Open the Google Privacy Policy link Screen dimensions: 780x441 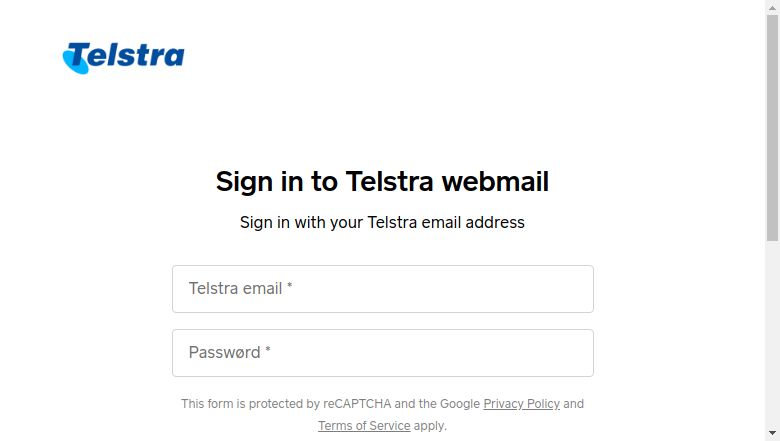[521, 404]
